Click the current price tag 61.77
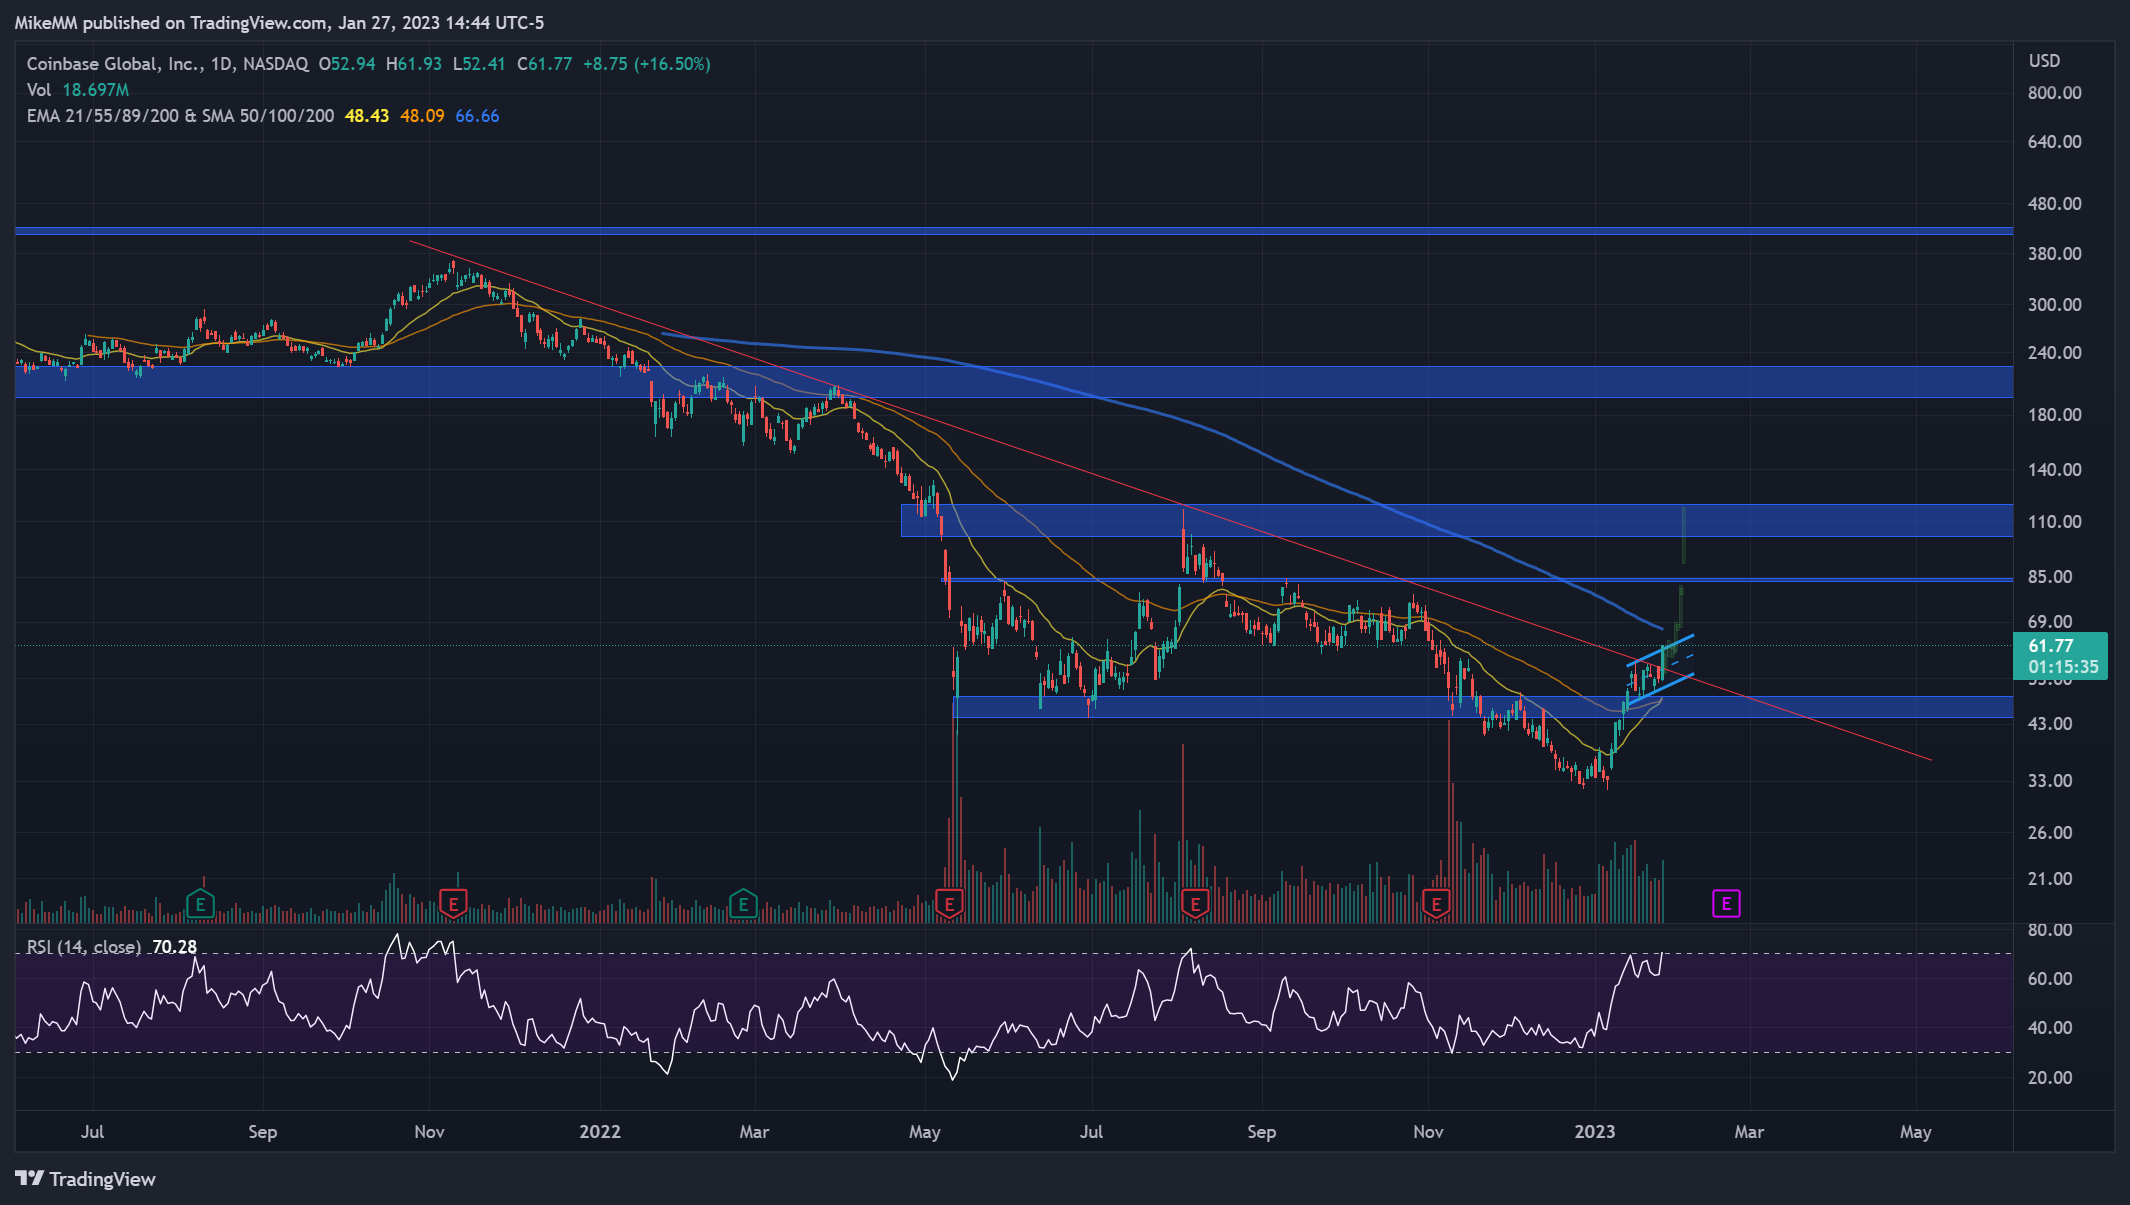Image resolution: width=2130 pixels, height=1205 pixels. (2060, 656)
